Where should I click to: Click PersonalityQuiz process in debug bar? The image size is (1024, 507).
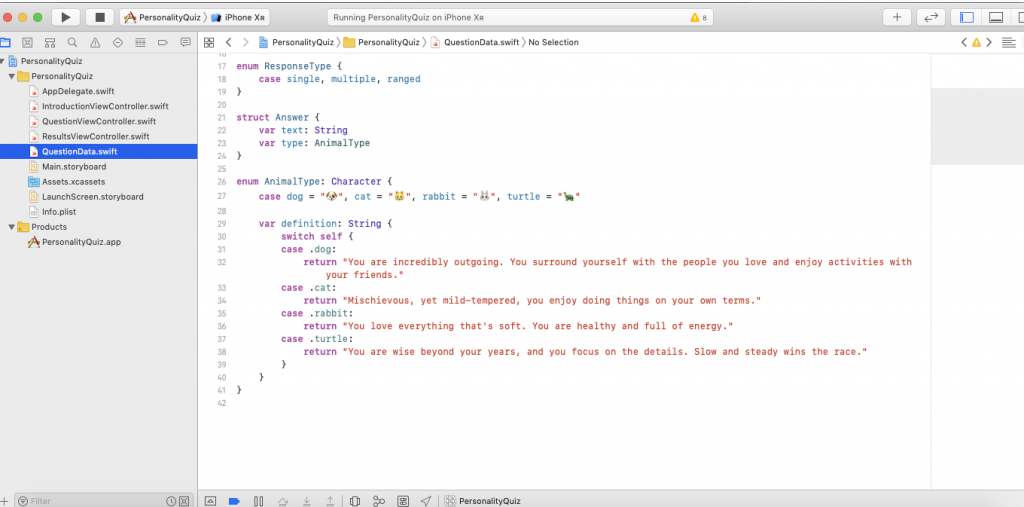click(x=483, y=501)
